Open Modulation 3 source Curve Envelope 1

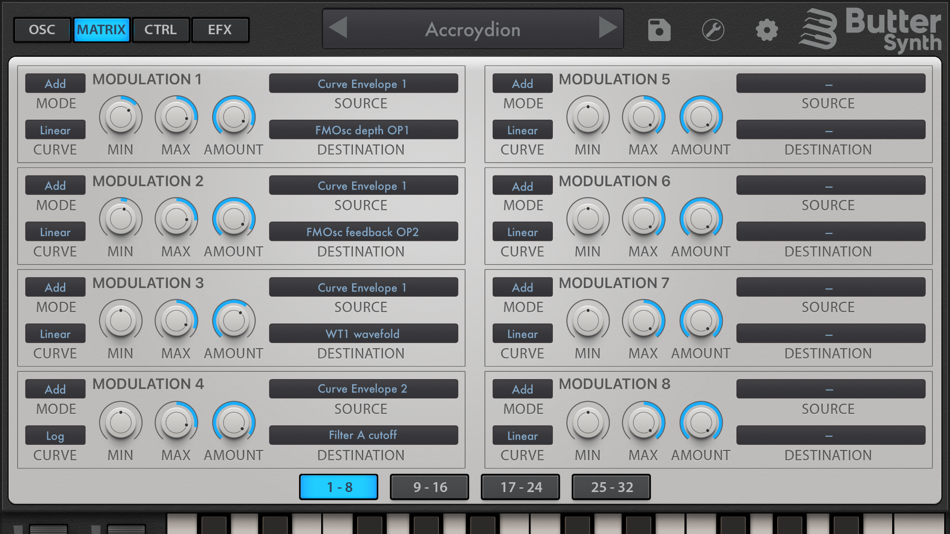tap(364, 287)
